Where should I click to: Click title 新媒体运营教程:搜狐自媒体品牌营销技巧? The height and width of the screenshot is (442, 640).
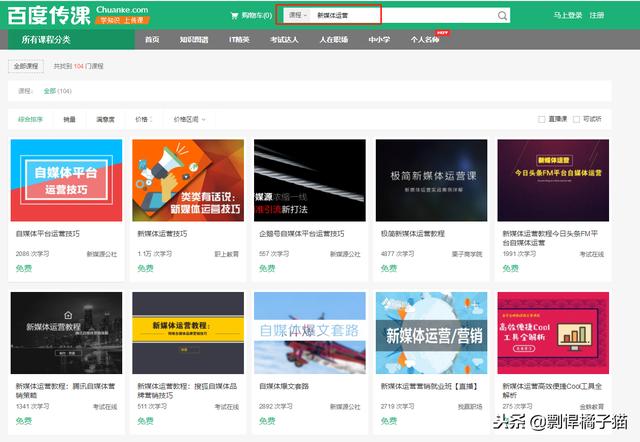tap(187, 391)
